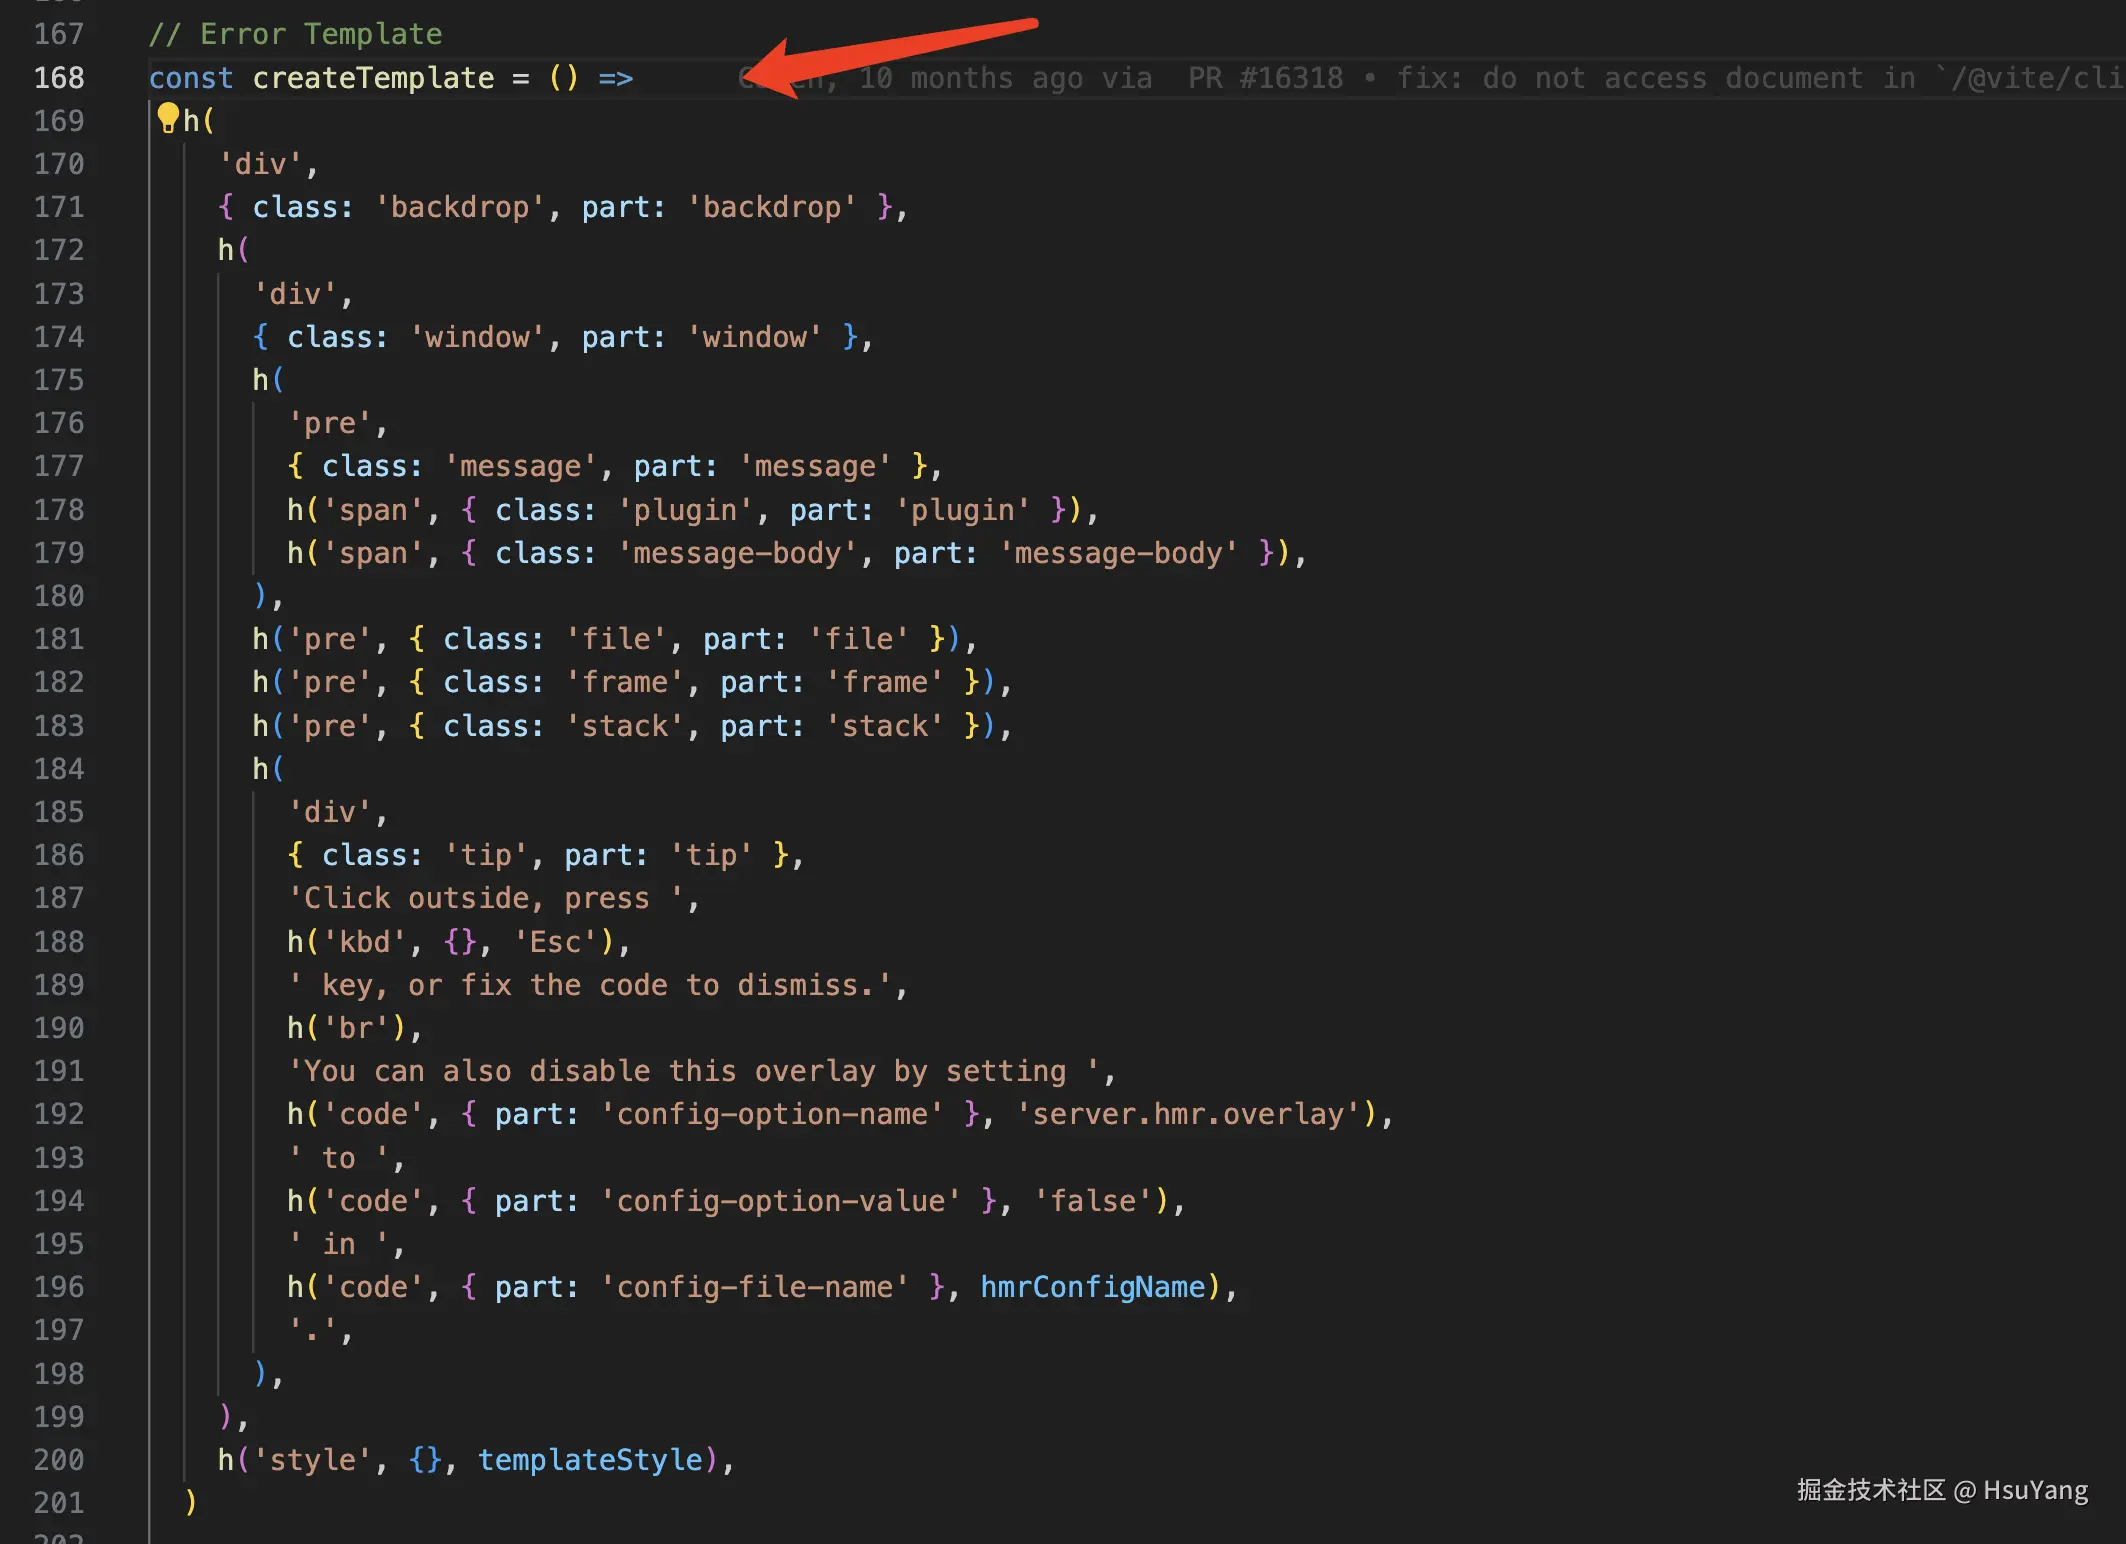Click line number 201 in the gutter
The width and height of the screenshot is (2126, 1544).
pos(59,1503)
